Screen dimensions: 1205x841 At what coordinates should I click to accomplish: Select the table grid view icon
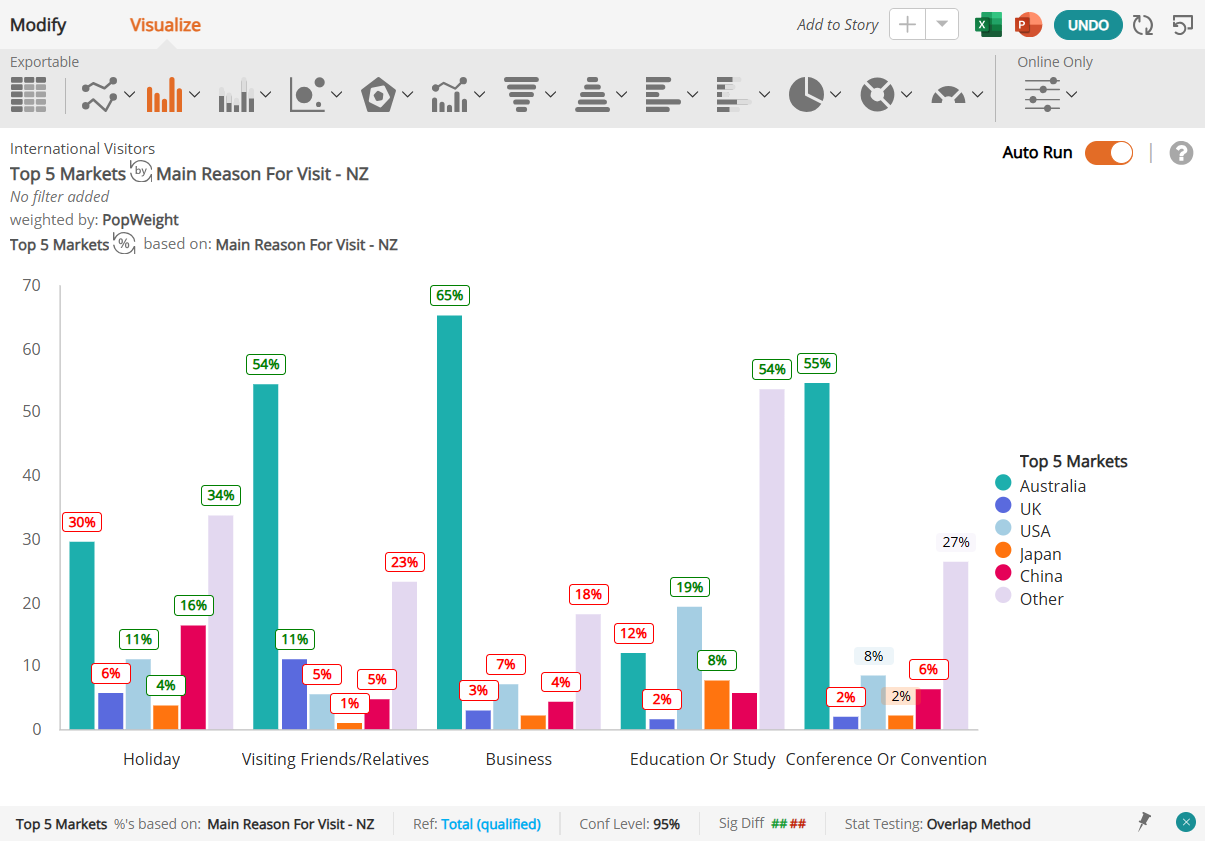point(29,94)
